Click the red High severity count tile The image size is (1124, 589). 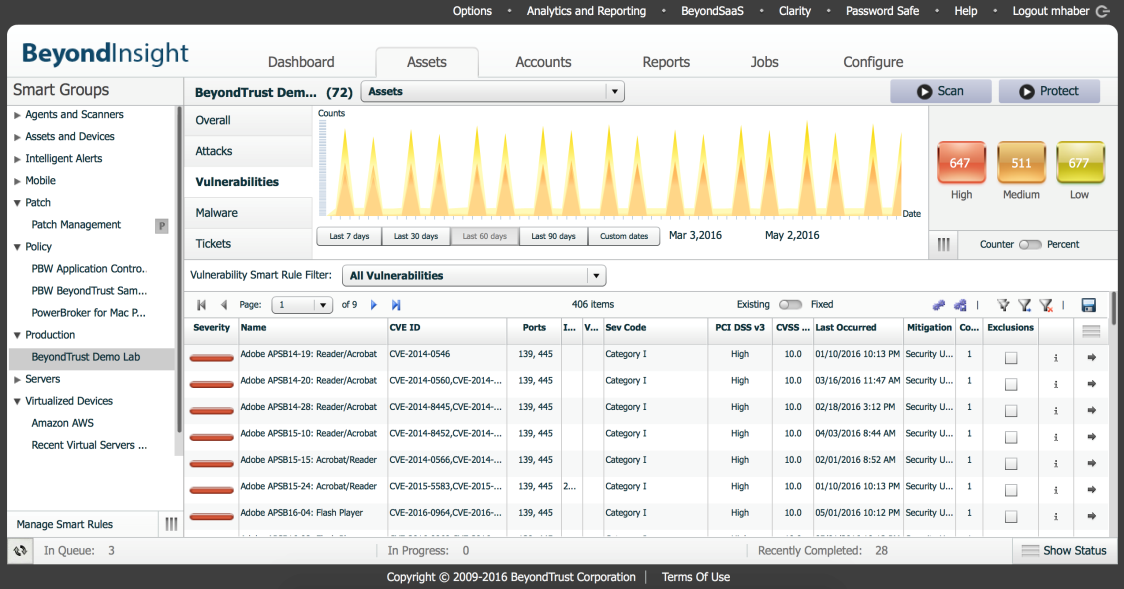pyautogui.click(x=960, y=163)
